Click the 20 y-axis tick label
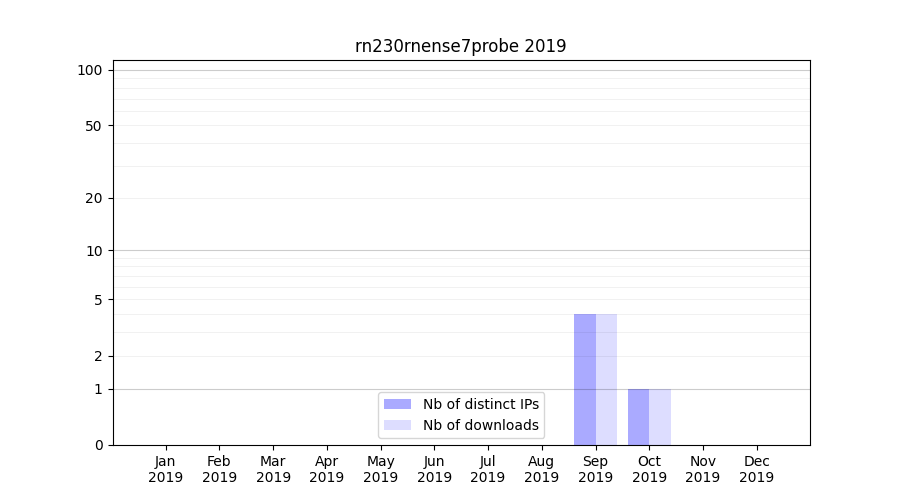Viewport: 900px width, 500px height. (x=94, y=198)
